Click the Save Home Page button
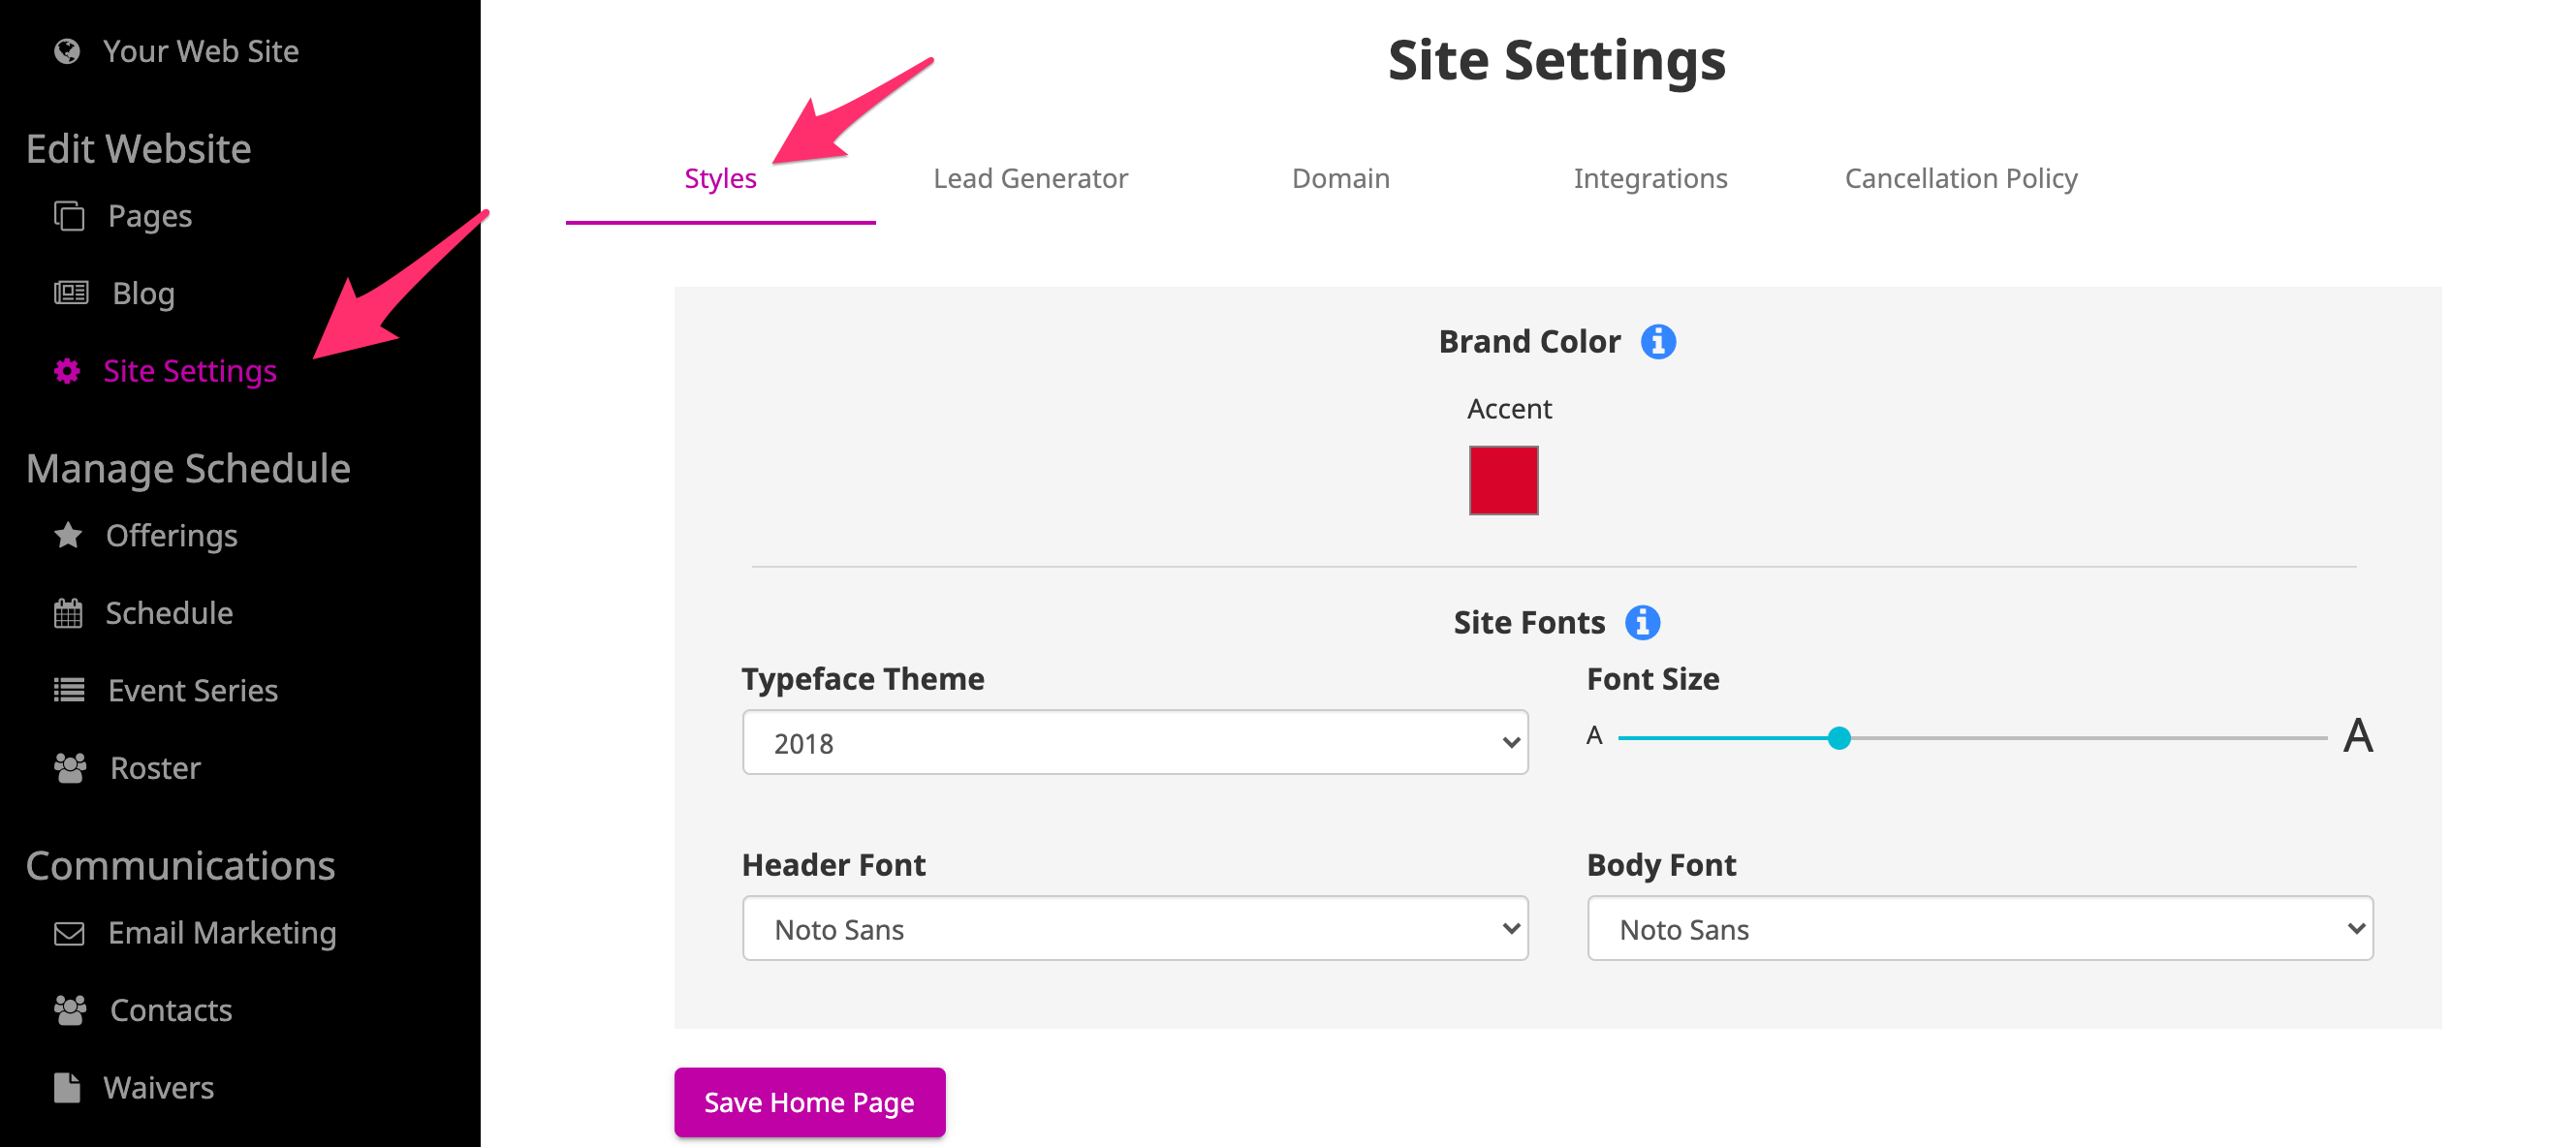The height and width of the screenshot is (1147, 2576). 809,1102
